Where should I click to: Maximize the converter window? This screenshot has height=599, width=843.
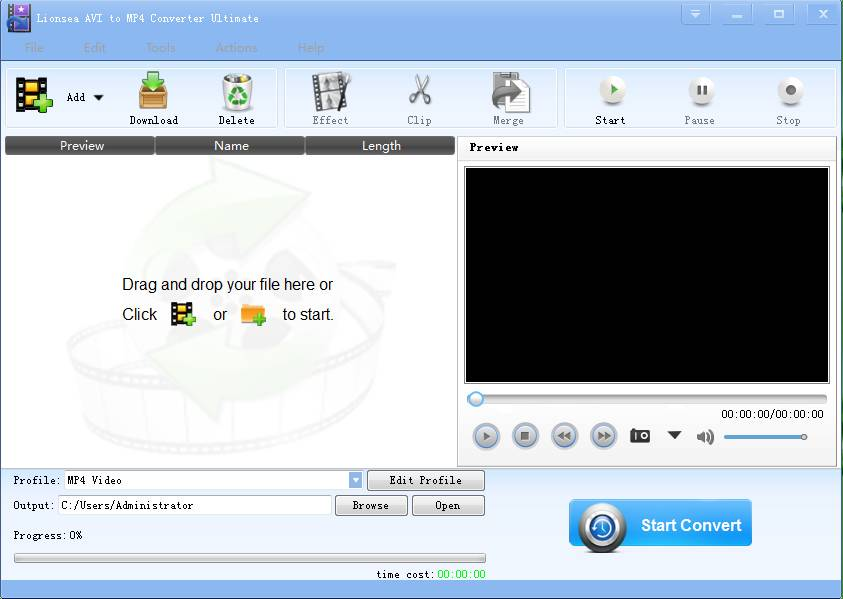(778, 15)
